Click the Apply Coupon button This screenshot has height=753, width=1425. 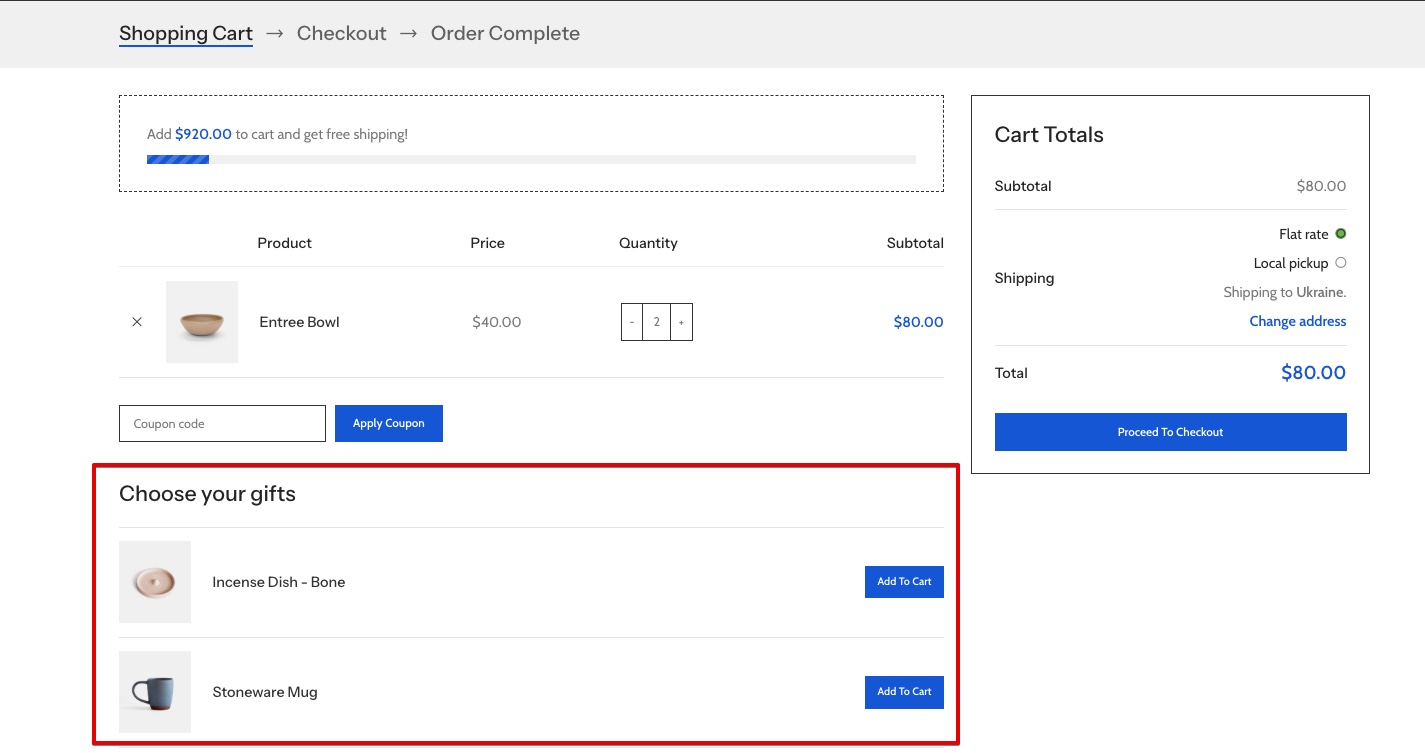tap(389, 423)
